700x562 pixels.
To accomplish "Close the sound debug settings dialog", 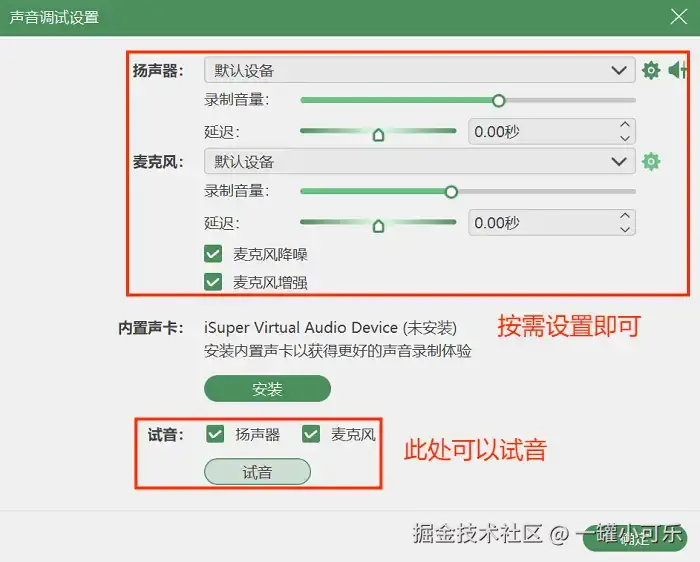I will point(679,17).
